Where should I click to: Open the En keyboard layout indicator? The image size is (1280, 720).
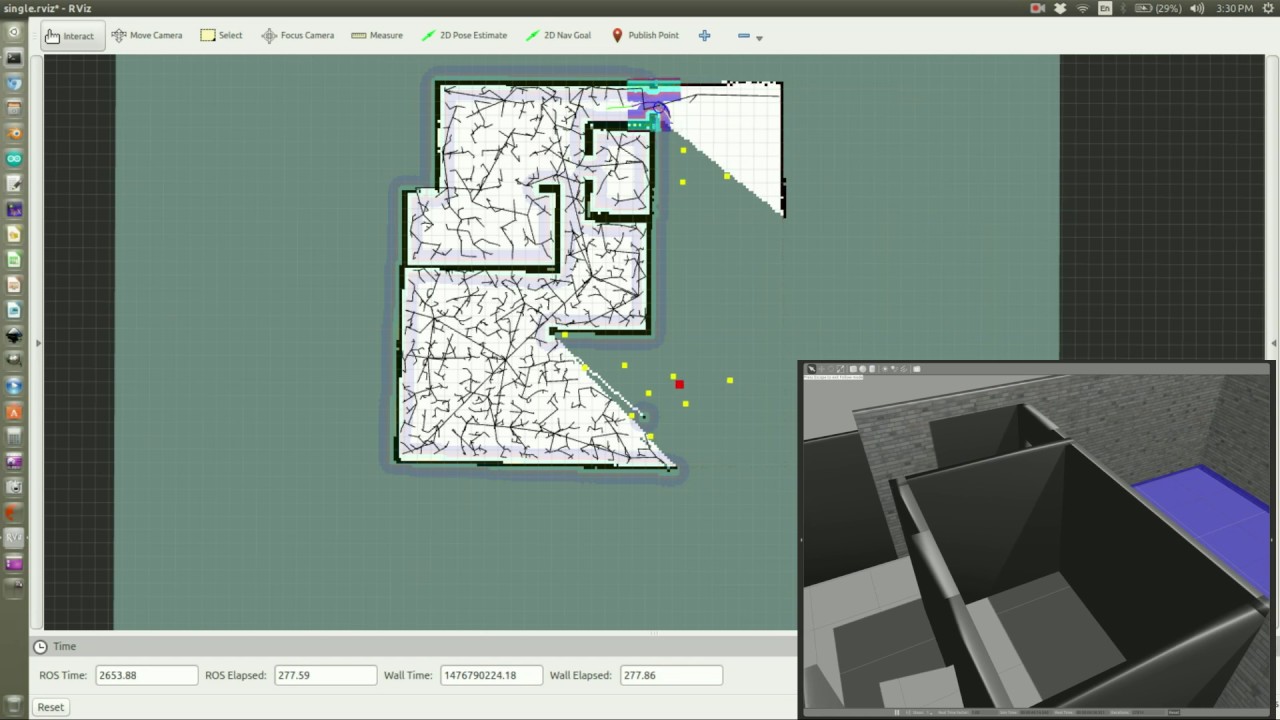pyautogui.click(x=1105, y=8)
